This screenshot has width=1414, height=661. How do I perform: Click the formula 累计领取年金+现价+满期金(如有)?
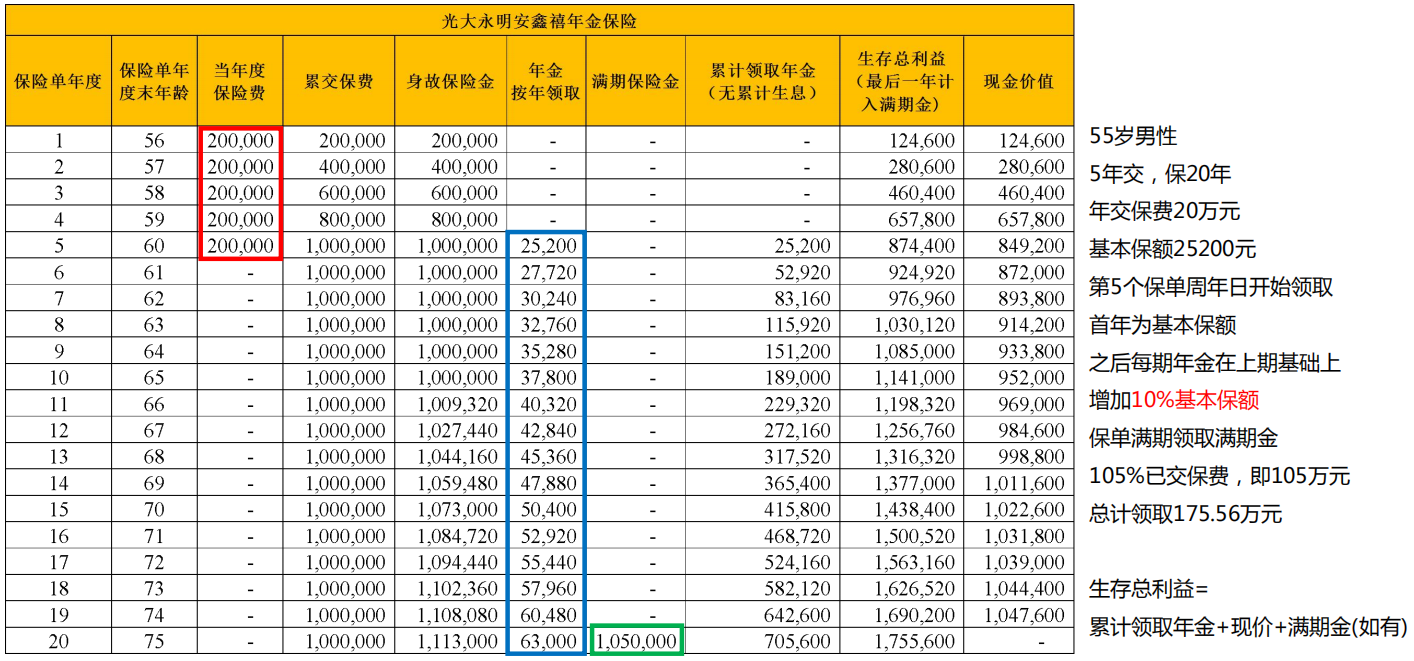point(1249,628)
